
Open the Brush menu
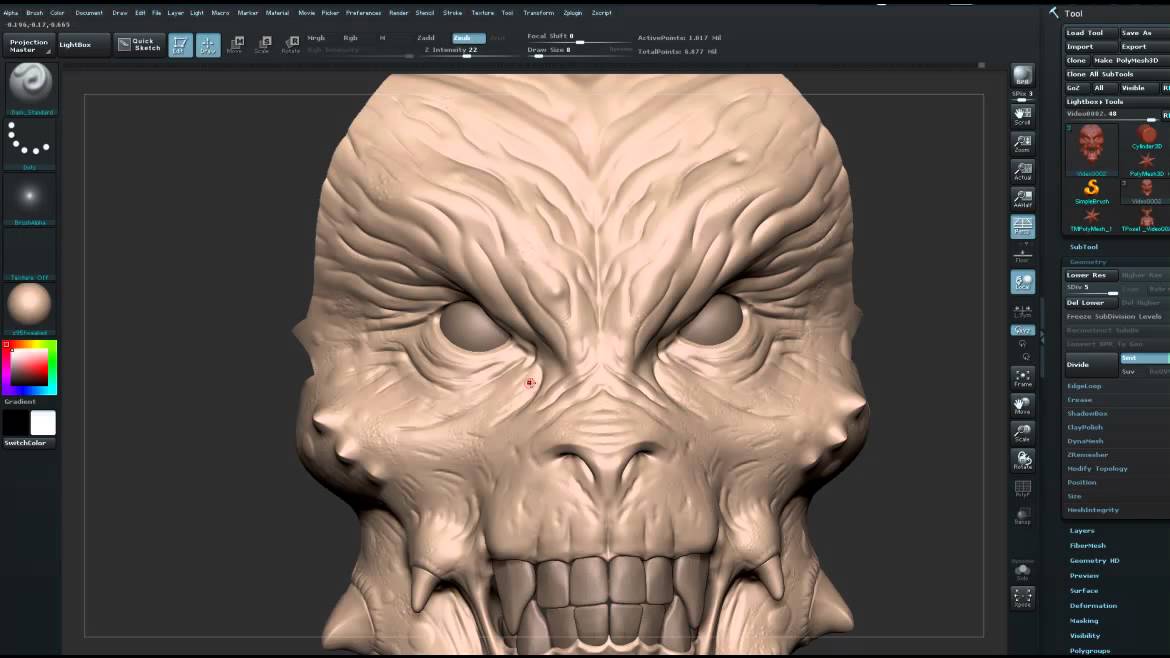pos(34,13)
